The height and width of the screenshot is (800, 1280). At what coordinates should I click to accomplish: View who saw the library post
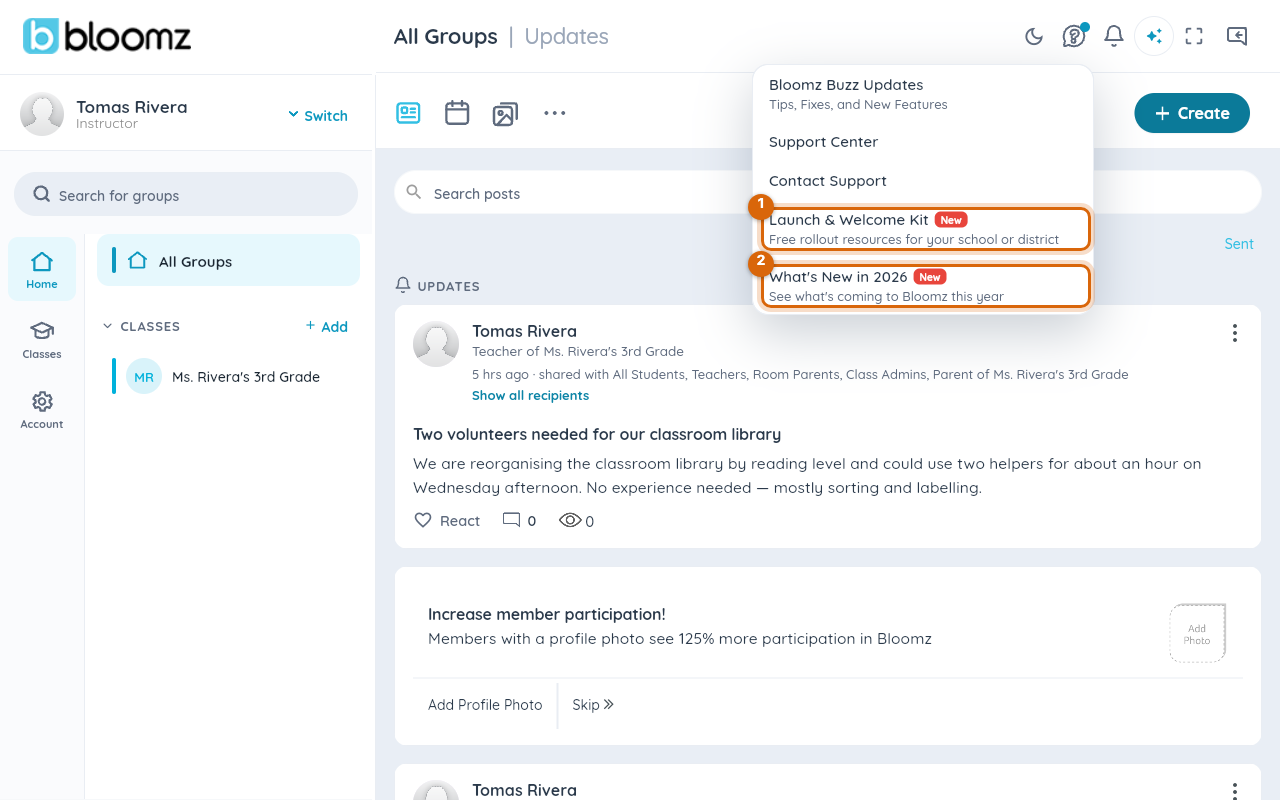[x=576, y=521]
